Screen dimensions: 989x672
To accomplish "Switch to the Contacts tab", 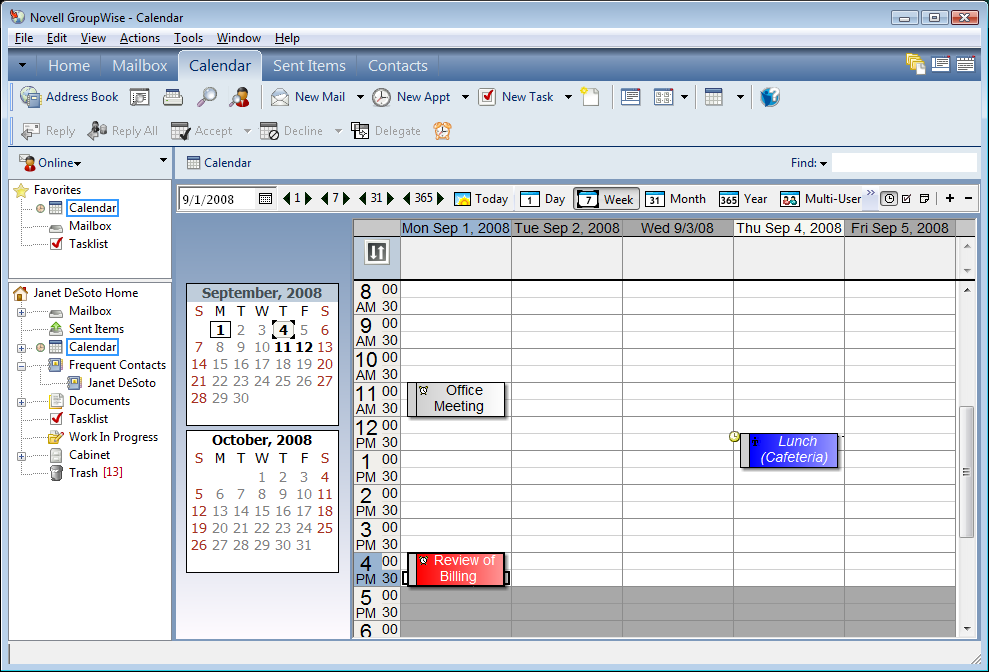I will point(398,66).
